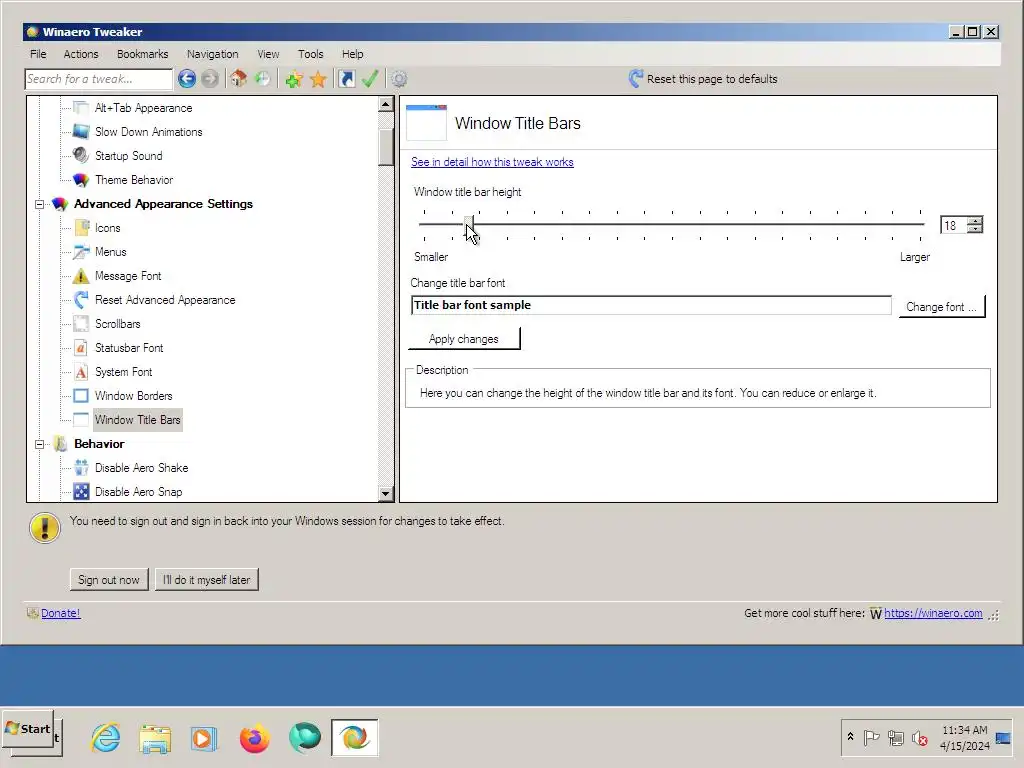1024x768 pixels.
Task: Open the bookmarks star icon
Action: [x=318, y=79]
